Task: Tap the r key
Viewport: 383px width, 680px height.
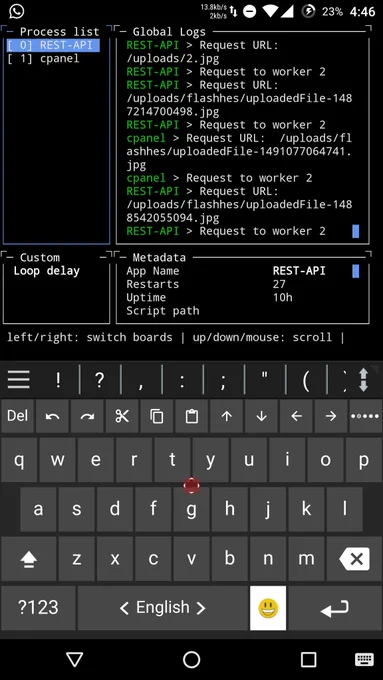Action: tap(134, 460)
